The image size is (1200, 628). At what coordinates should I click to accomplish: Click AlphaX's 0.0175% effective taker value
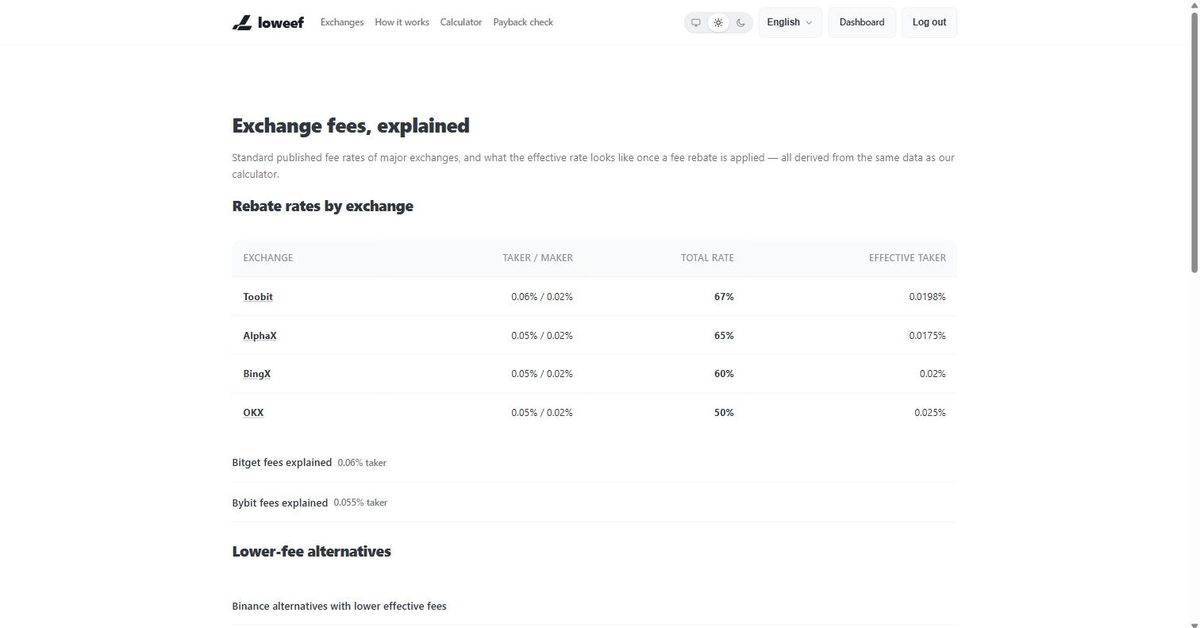tap(927, 336)
